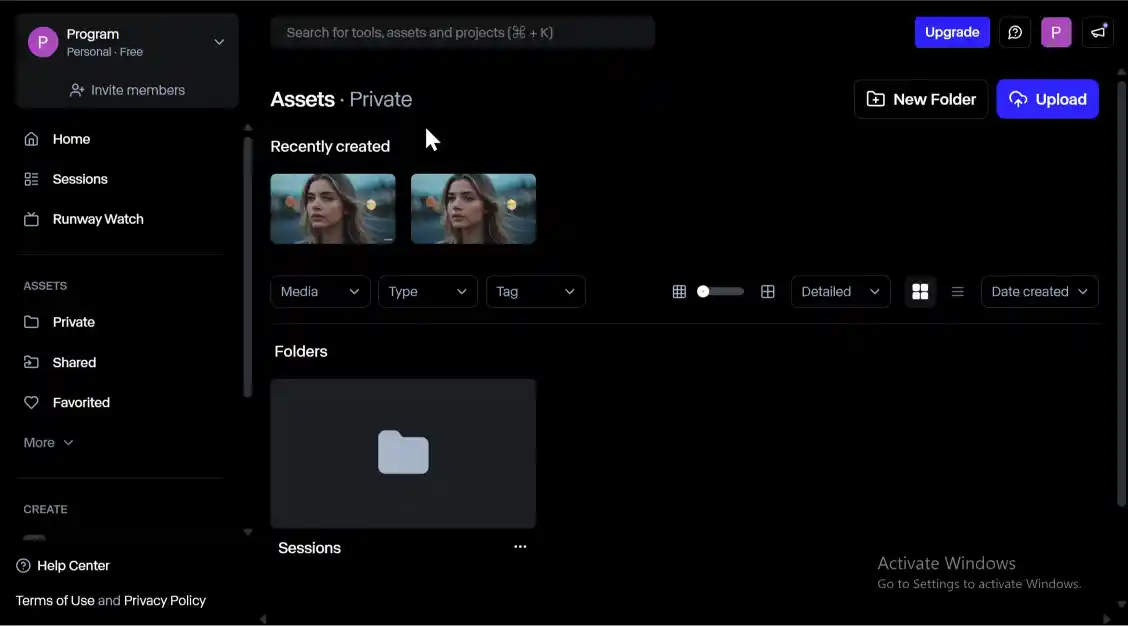Click the purple profile avatar icon
Image resolution: width=1128 pixels, height=626 pixels.
pyautogui.click(x=1056, y=32)
